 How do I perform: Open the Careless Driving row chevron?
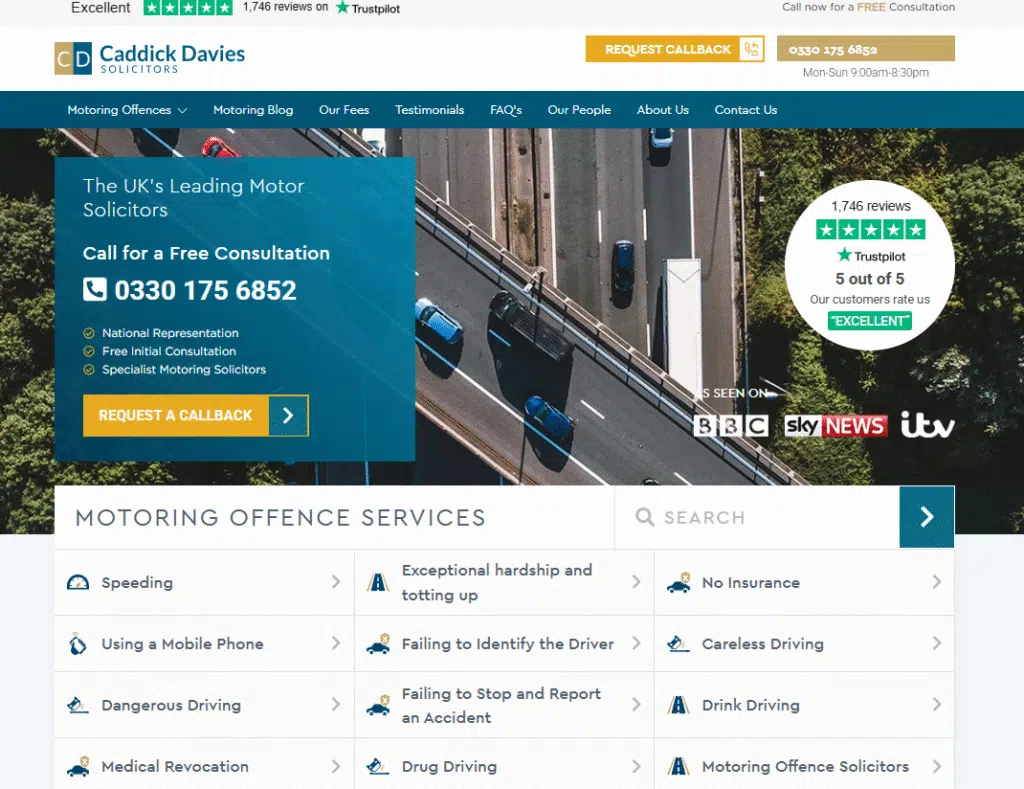point(936,643)
